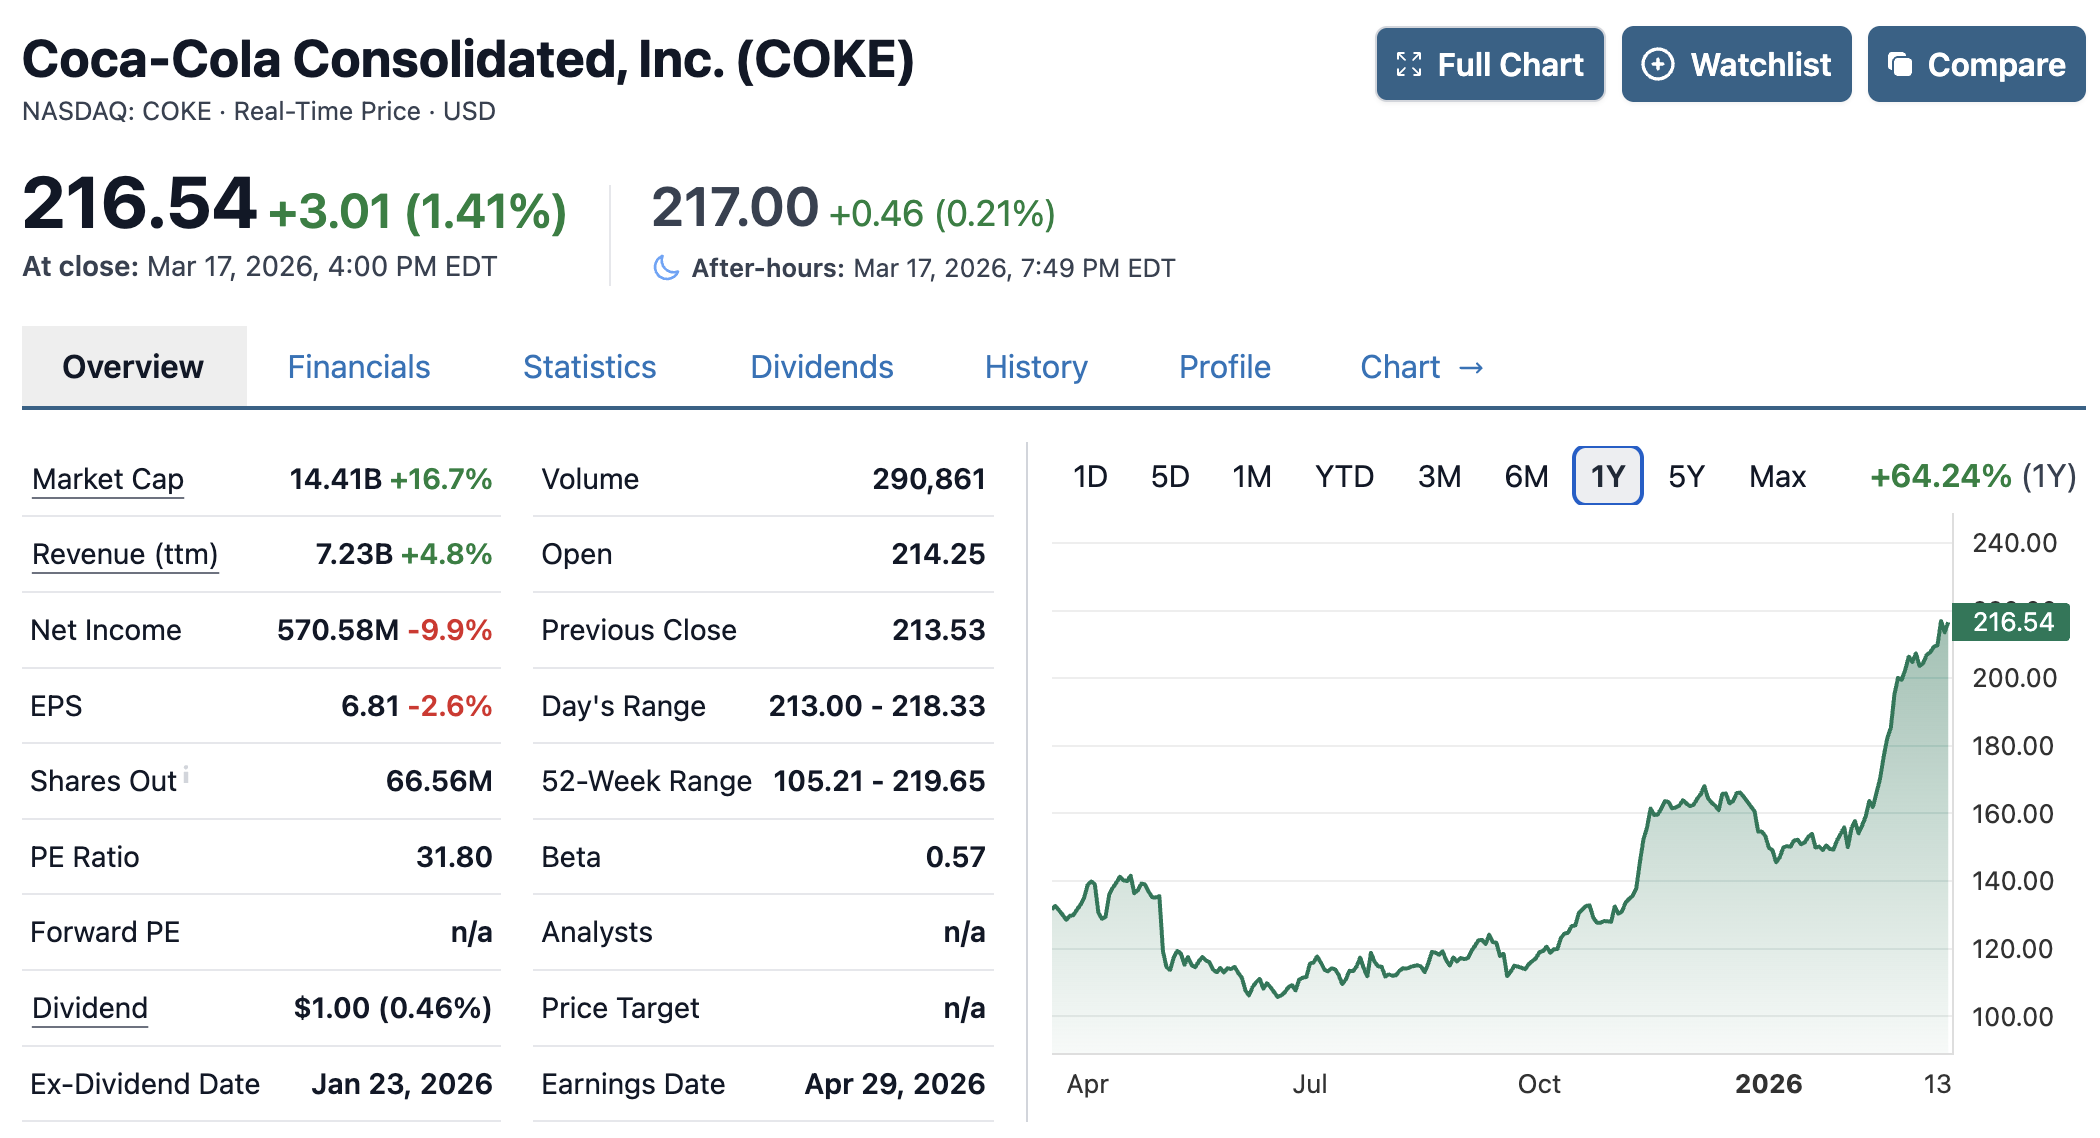2100x1138 pixels.
Task: Follow the Dividend link
Action: 90,1008
